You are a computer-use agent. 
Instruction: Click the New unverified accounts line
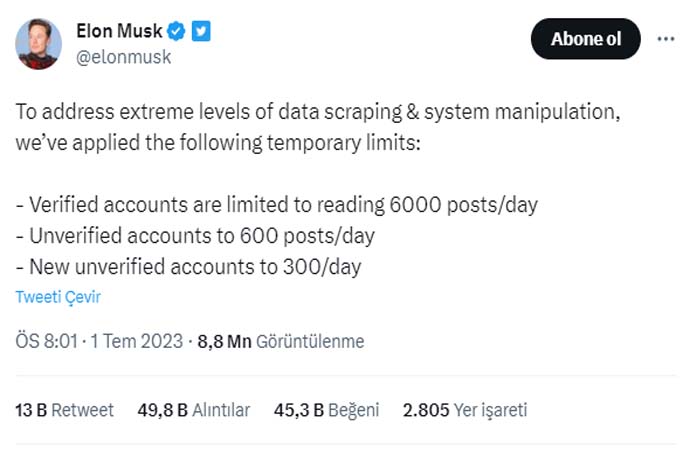coord(188,267)
